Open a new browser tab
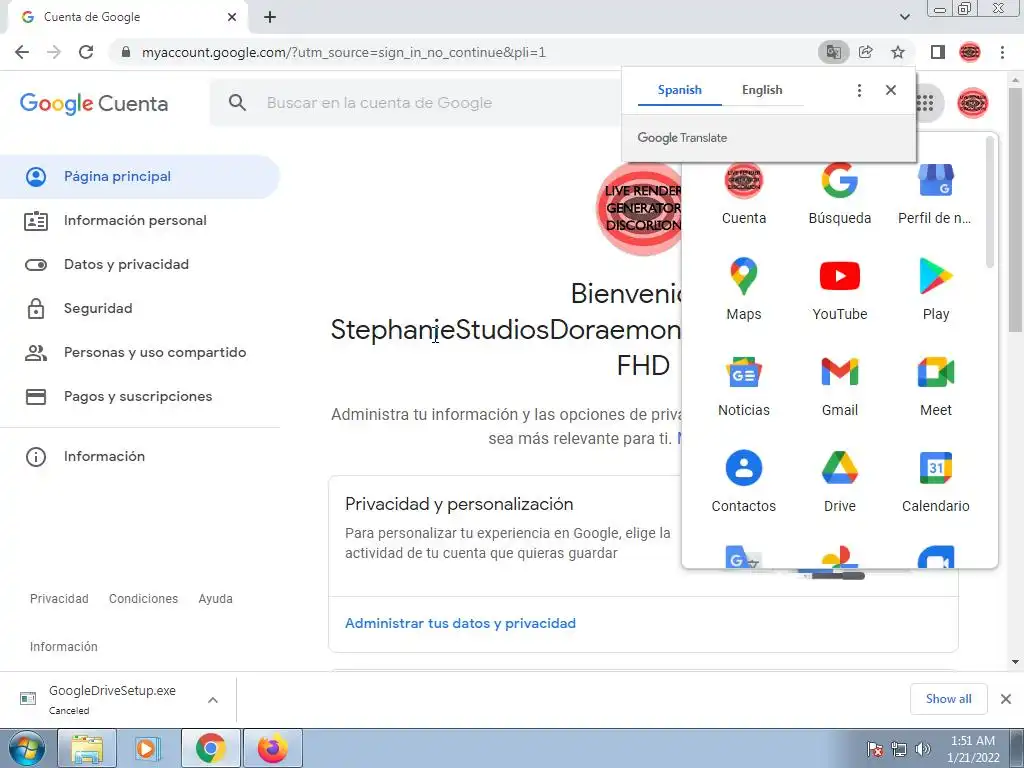The height and width of the screenshot is (768, 1024). 270,17
